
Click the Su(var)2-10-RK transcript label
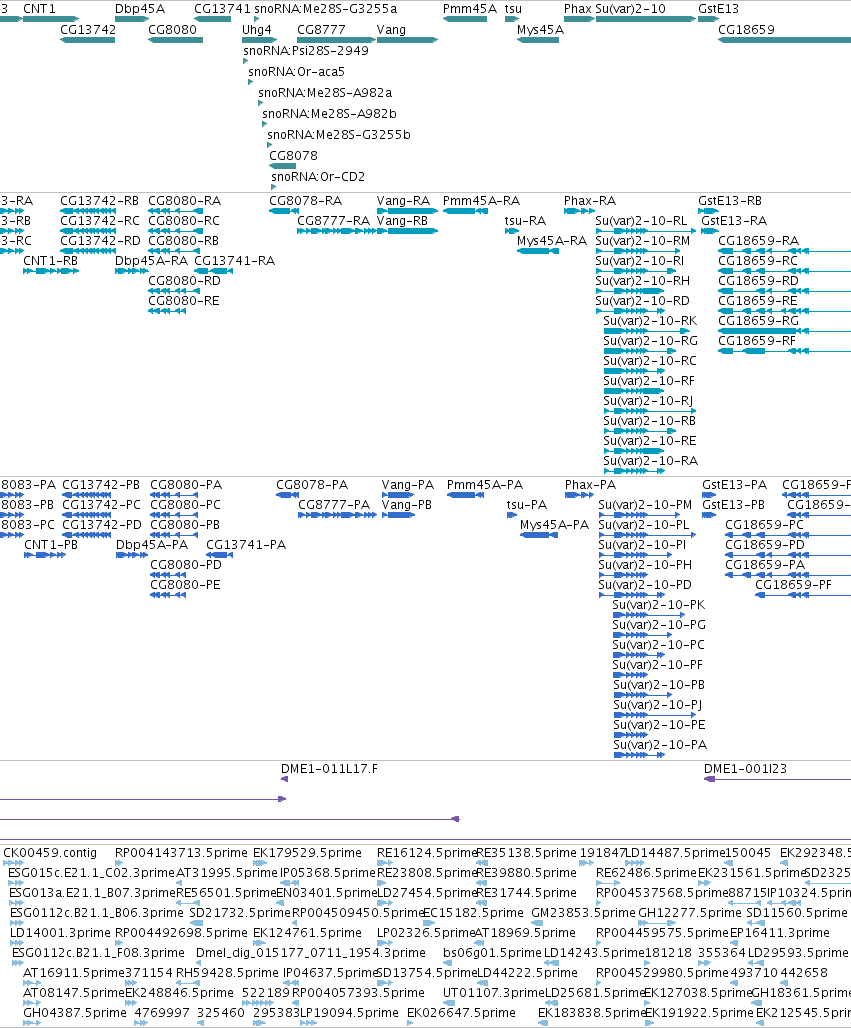point(650,321)
